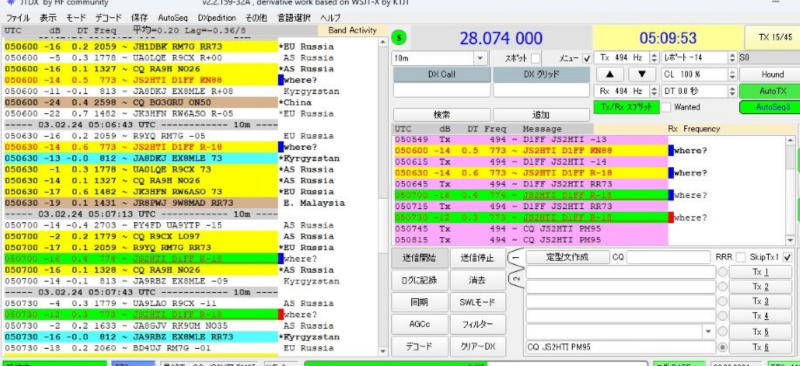The height and width of the screenshot is (366, 800).
Task: Adjust the Tx 494 Hz spinner arrows
Action: point(654,58)
